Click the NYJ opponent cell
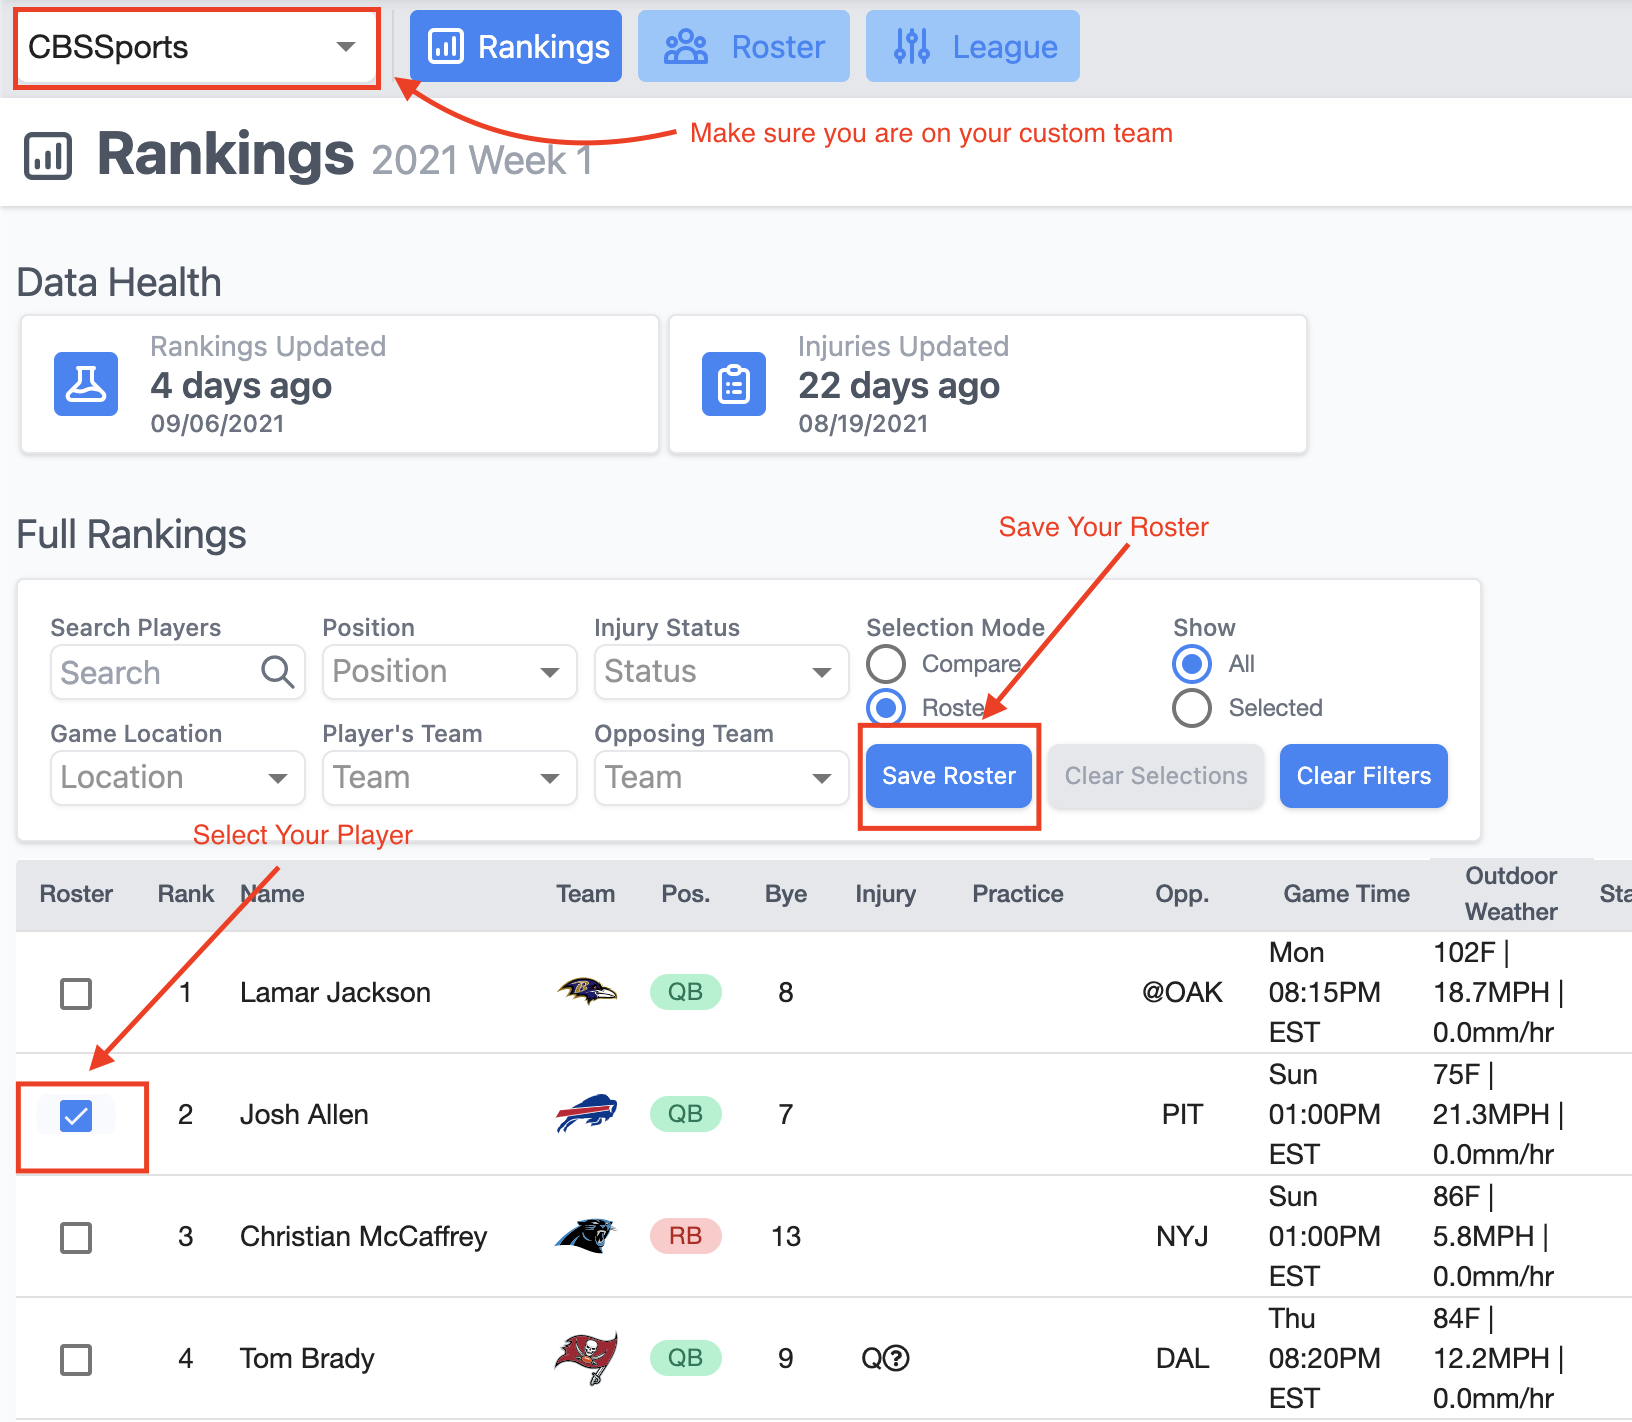This screenshot has height=1422, width=1632. (x=1182, y=1236)
